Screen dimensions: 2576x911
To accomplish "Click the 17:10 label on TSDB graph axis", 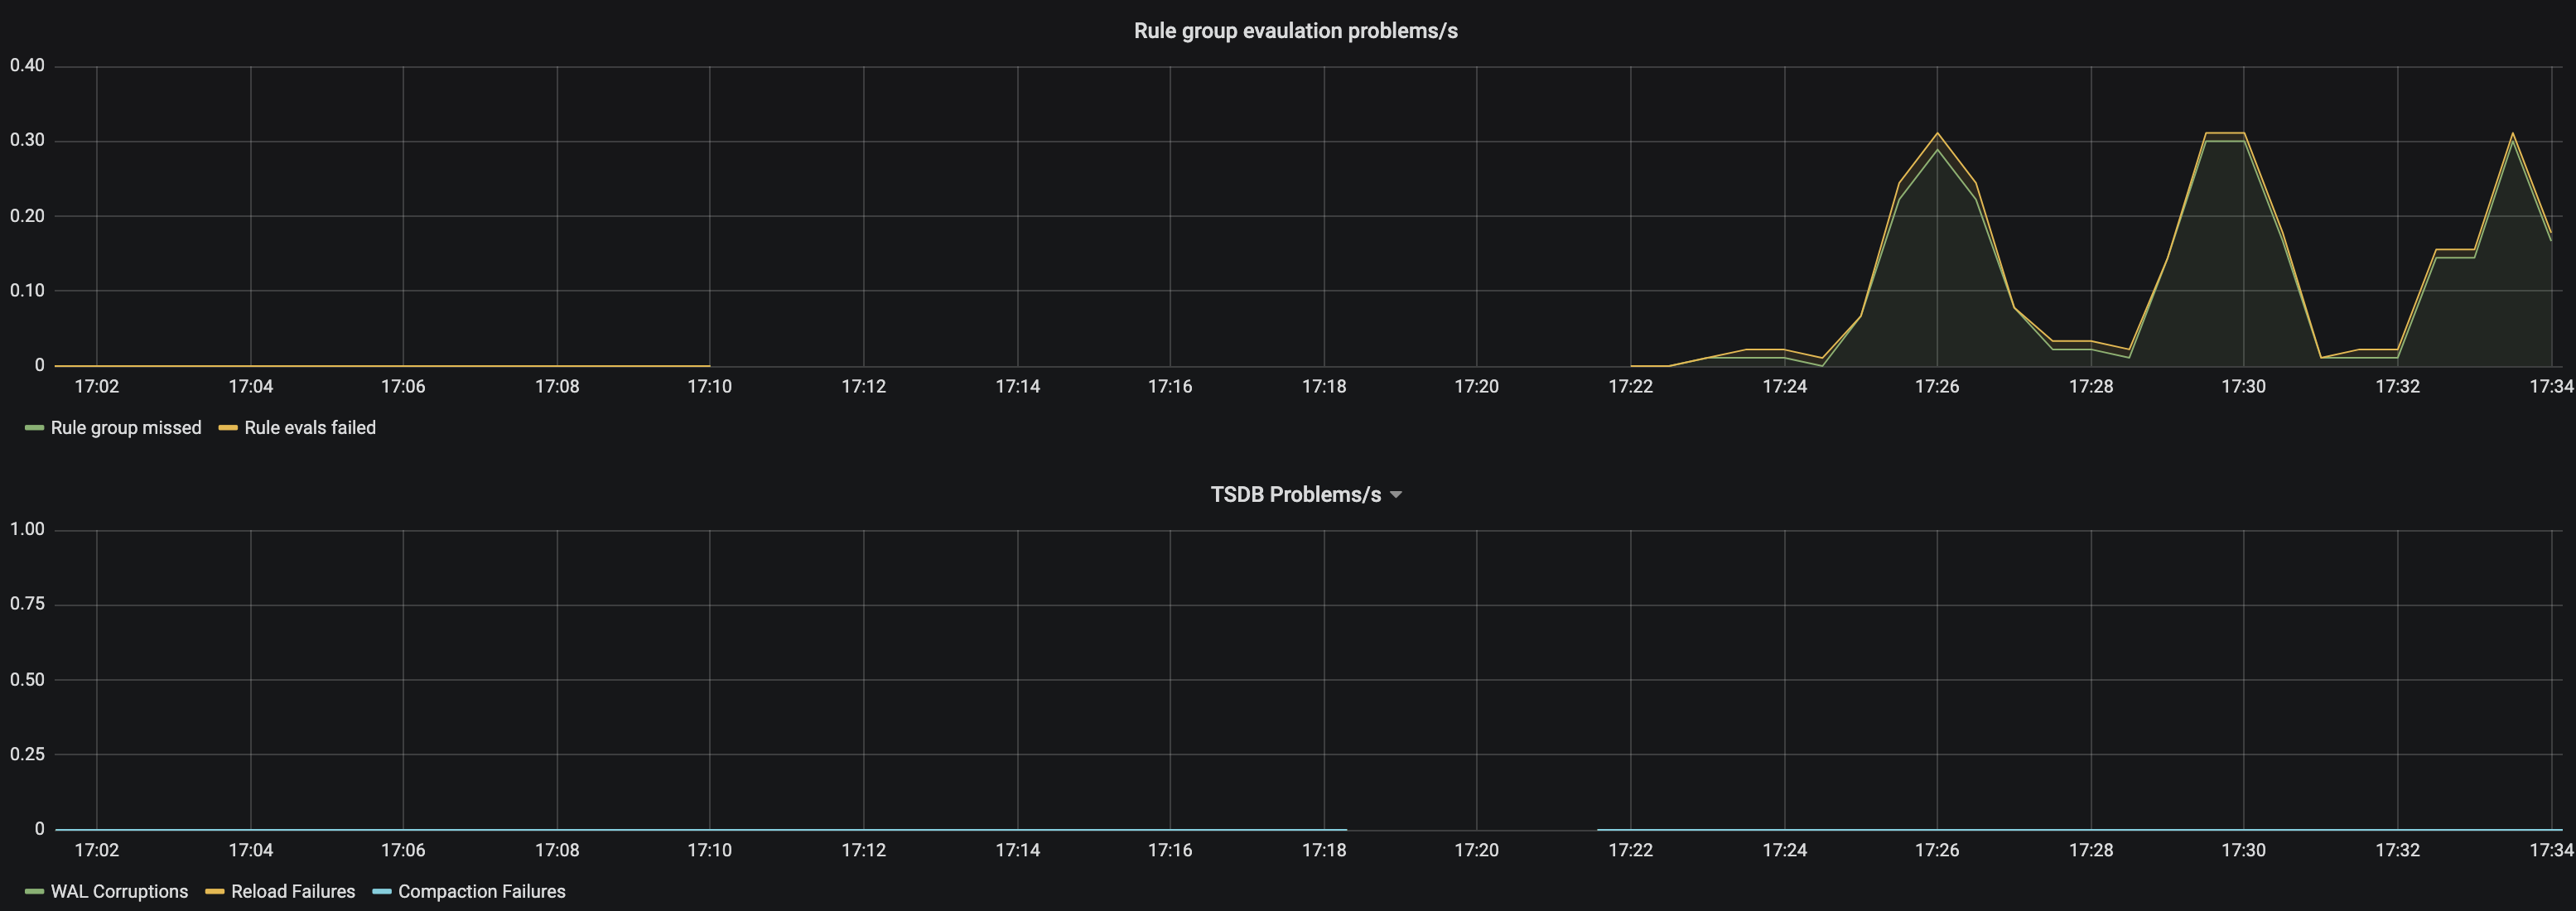I will (x=709, y=851).
